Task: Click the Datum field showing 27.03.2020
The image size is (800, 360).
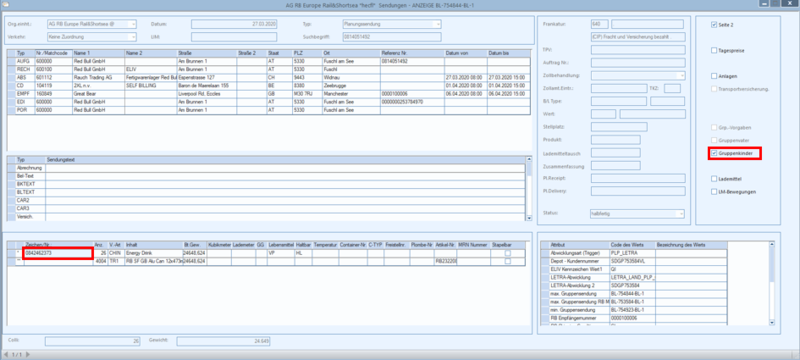Action: (234, 24)
